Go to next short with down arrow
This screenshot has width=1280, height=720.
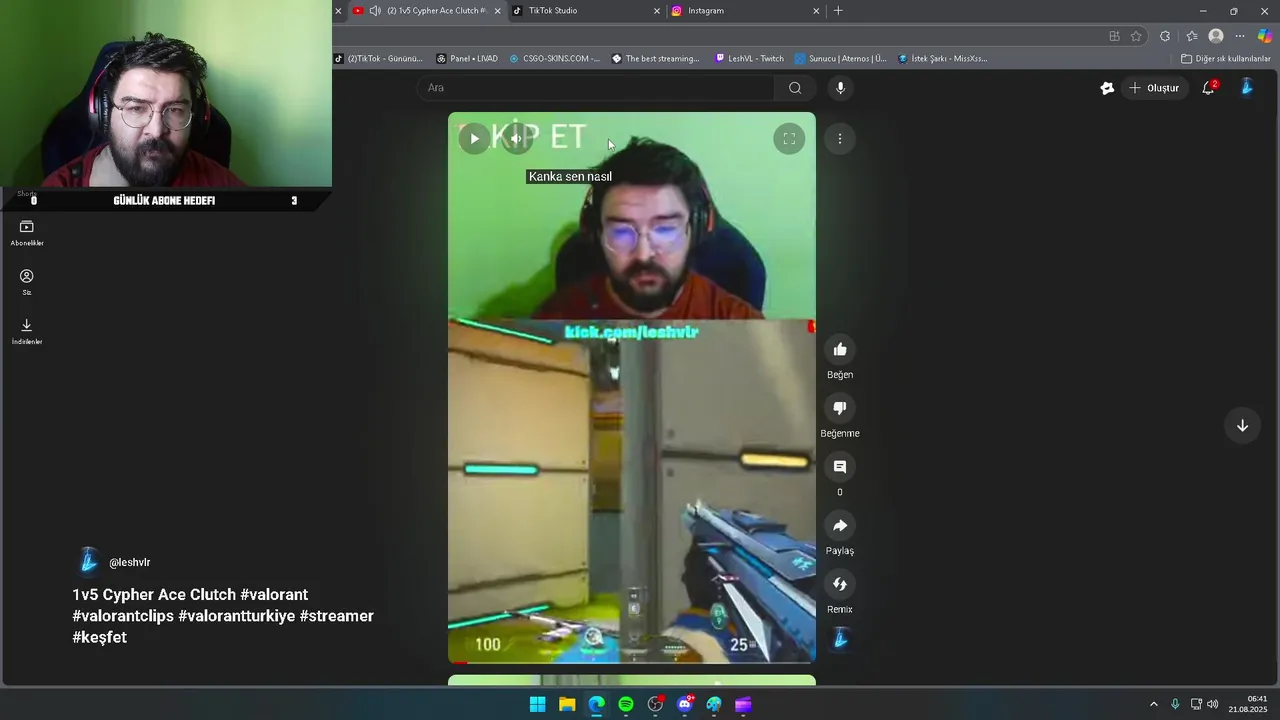pyautogui.click(x=1242, y=426)
